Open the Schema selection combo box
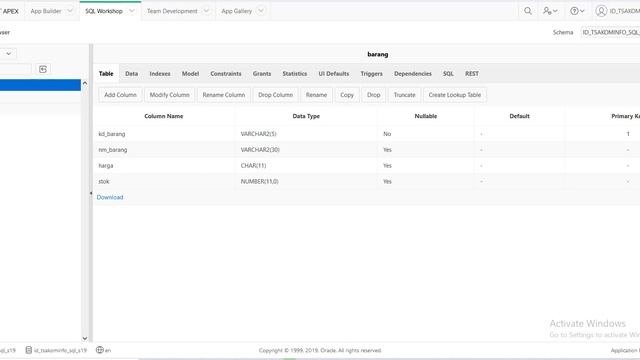 [611, 32]
